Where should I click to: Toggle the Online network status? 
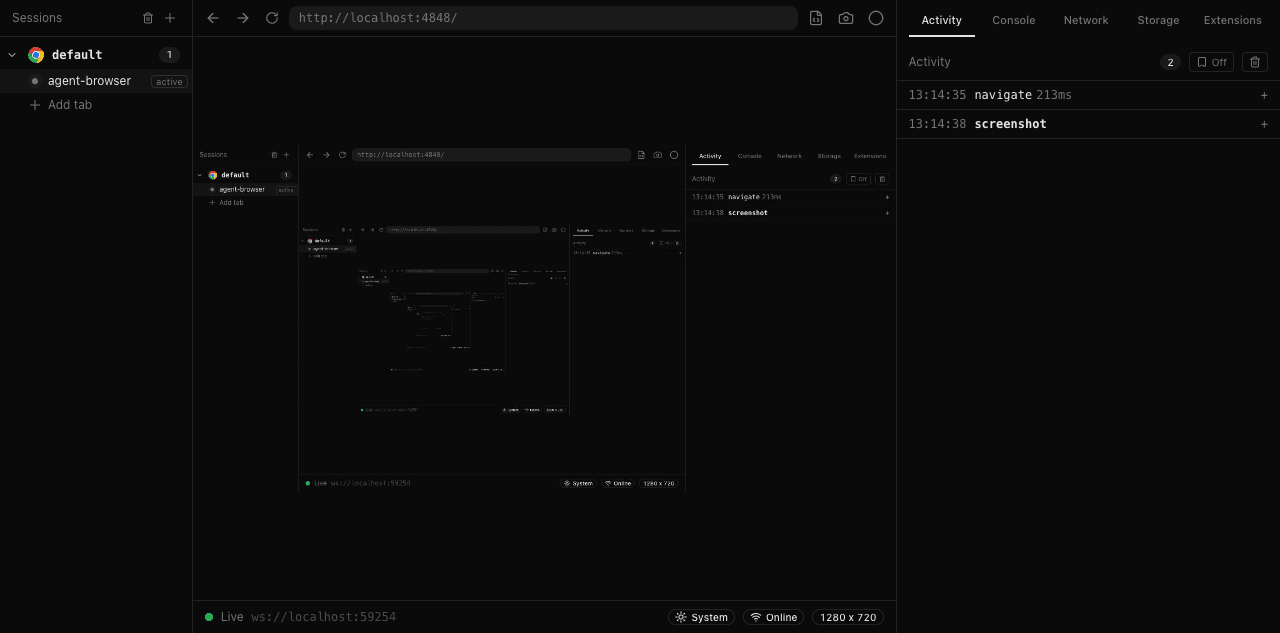(773, 617)
